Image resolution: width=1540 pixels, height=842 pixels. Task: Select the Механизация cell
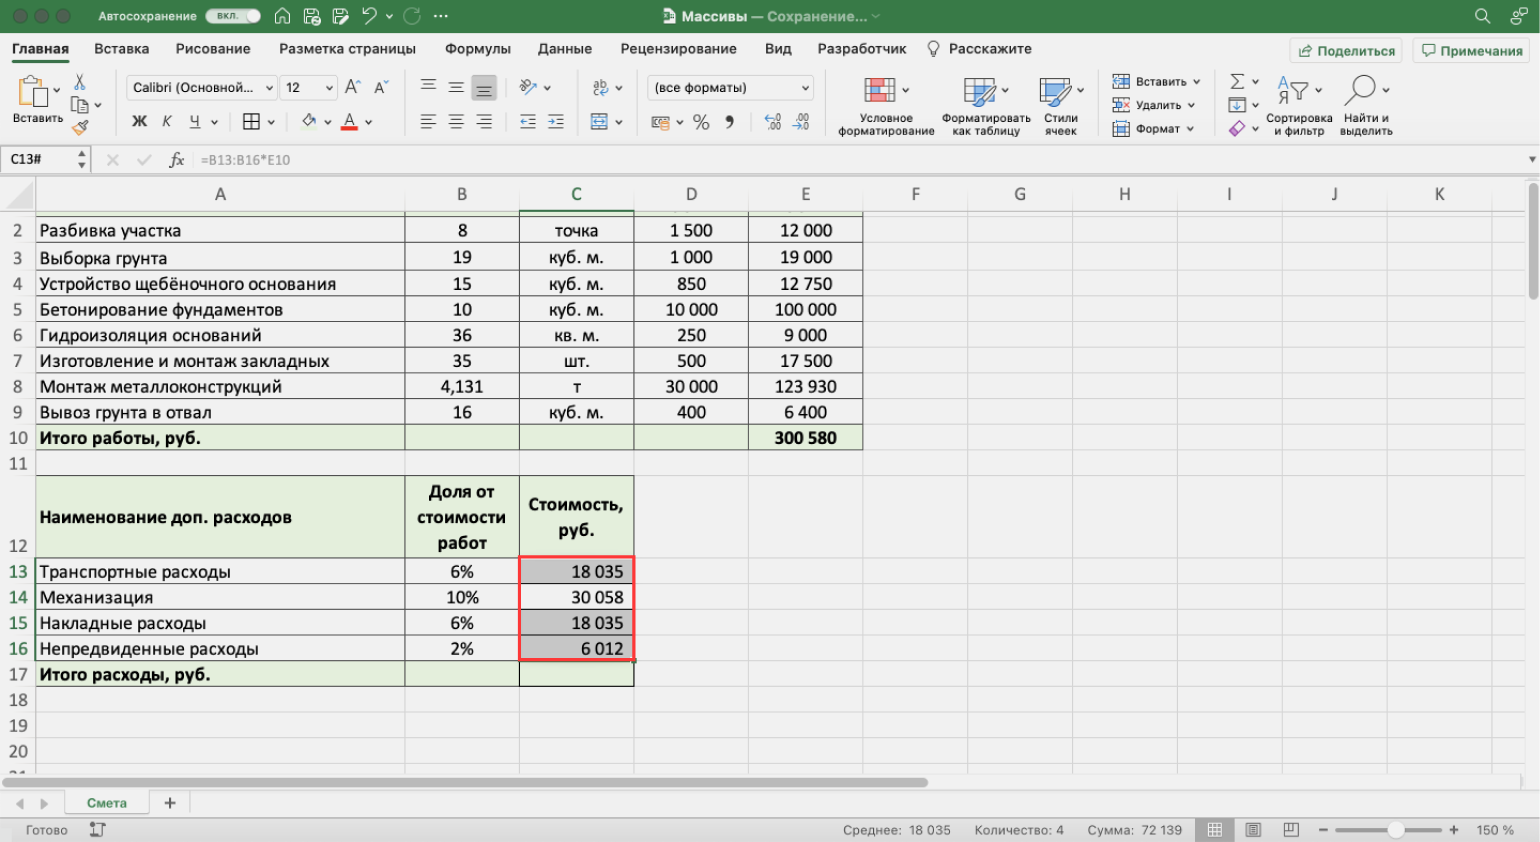[220, 598]
